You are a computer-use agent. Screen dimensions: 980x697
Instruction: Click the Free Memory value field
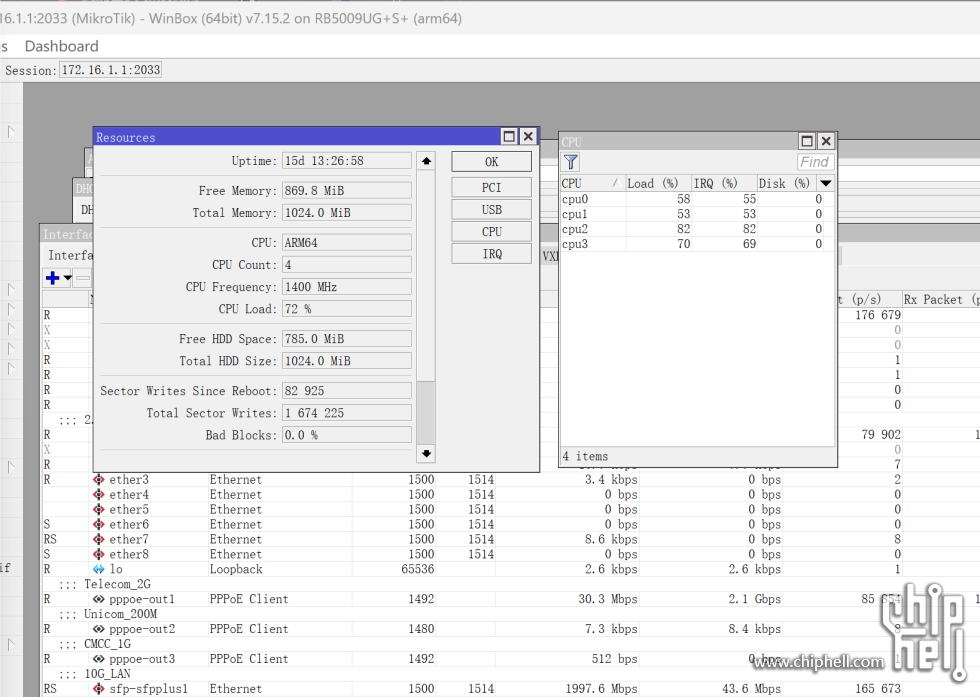[x=347, y=191]
